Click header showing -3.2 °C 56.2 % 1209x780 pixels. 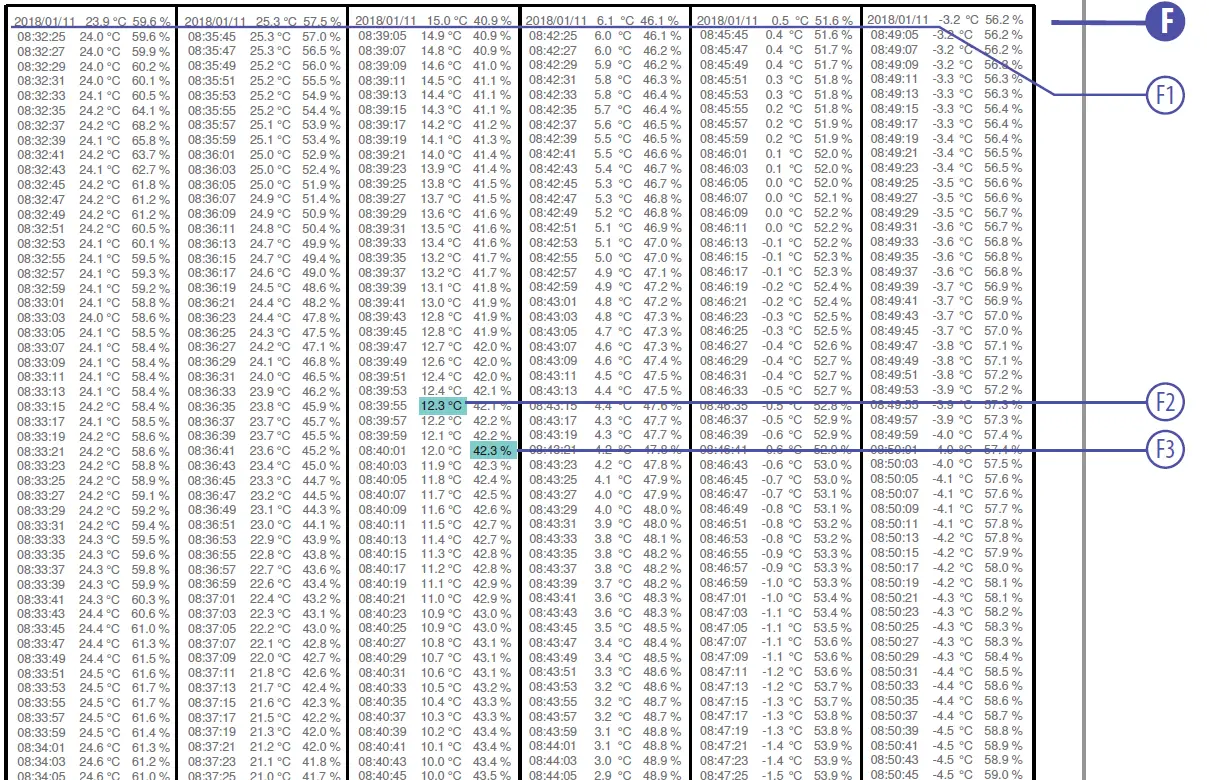[x=945, y=19]
